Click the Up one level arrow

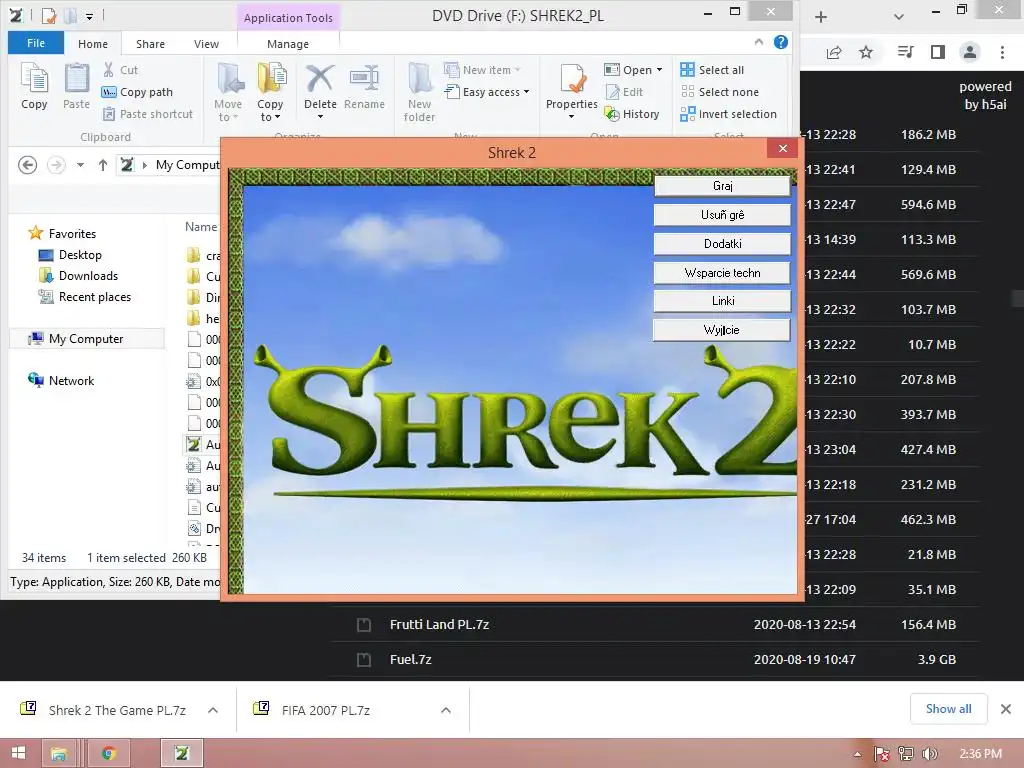(x=103, y=165)
